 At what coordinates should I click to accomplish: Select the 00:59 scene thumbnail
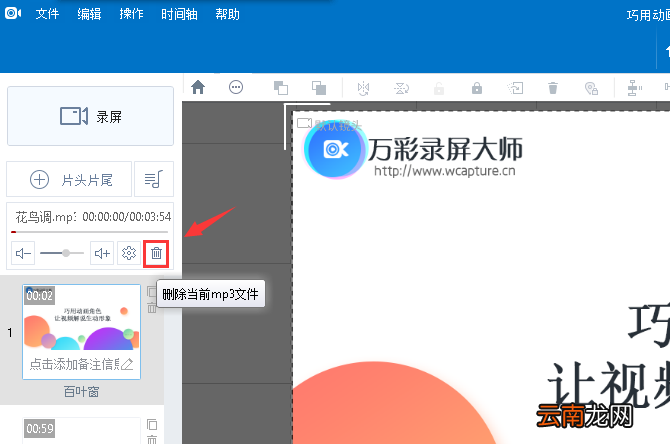click(82, 431)
